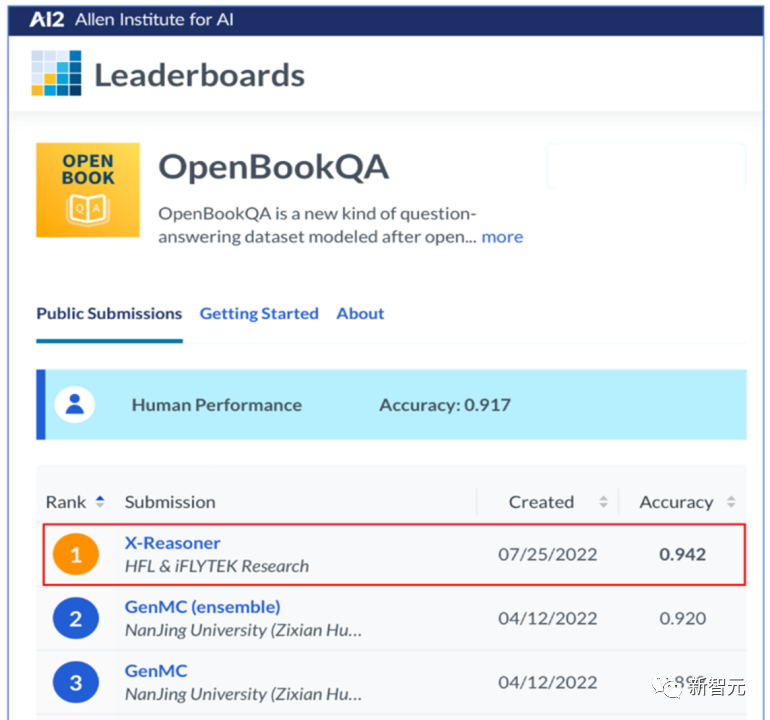Click NanJing University text under GenMC (ensemble)
The width and height of the screenshot is (770, 720).
243,630
